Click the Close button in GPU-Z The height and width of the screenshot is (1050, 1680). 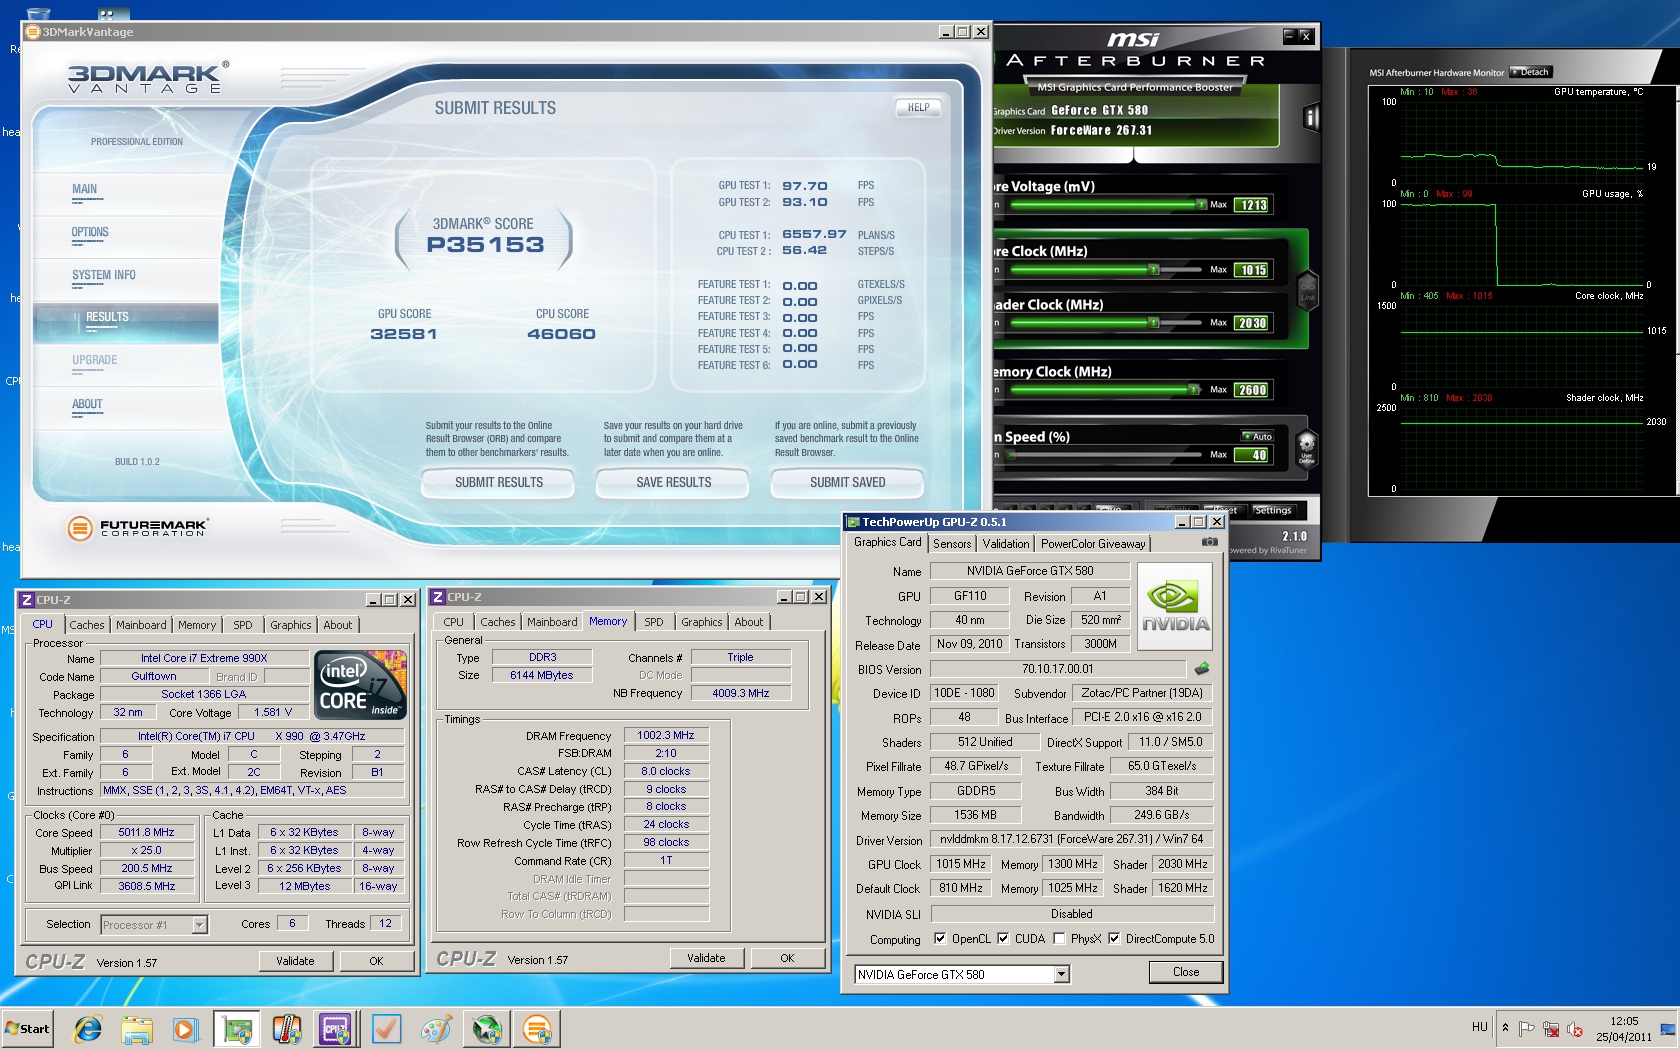[1185, 972]
